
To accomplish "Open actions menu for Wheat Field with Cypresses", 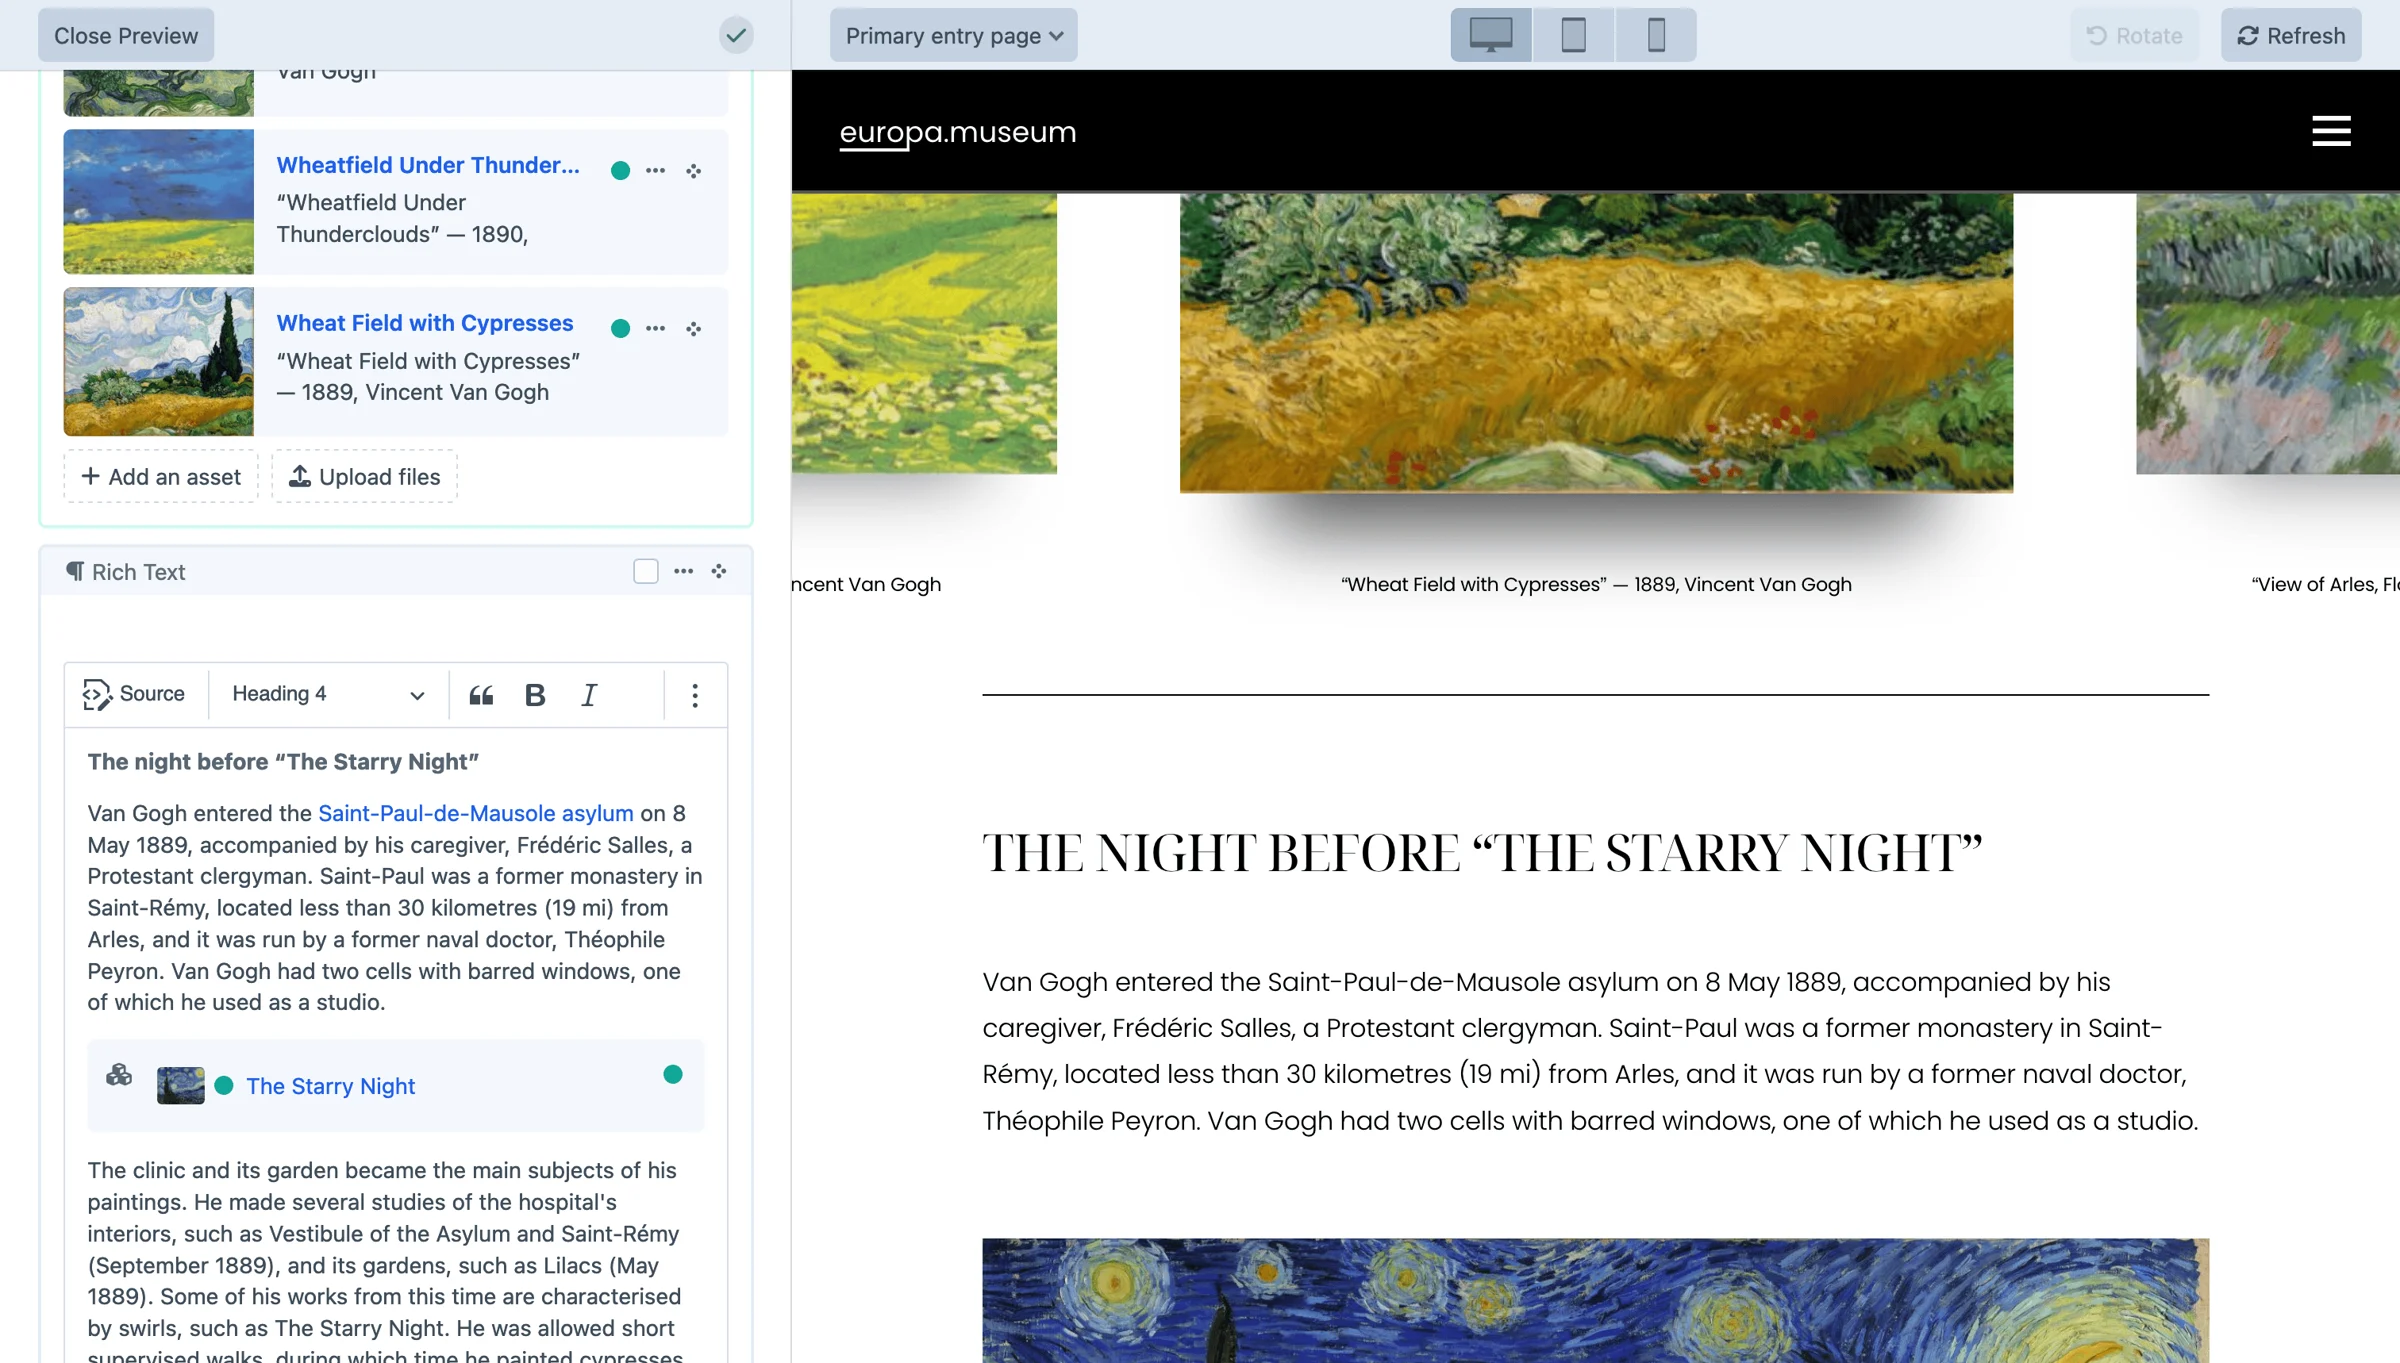I will [655, 329].
